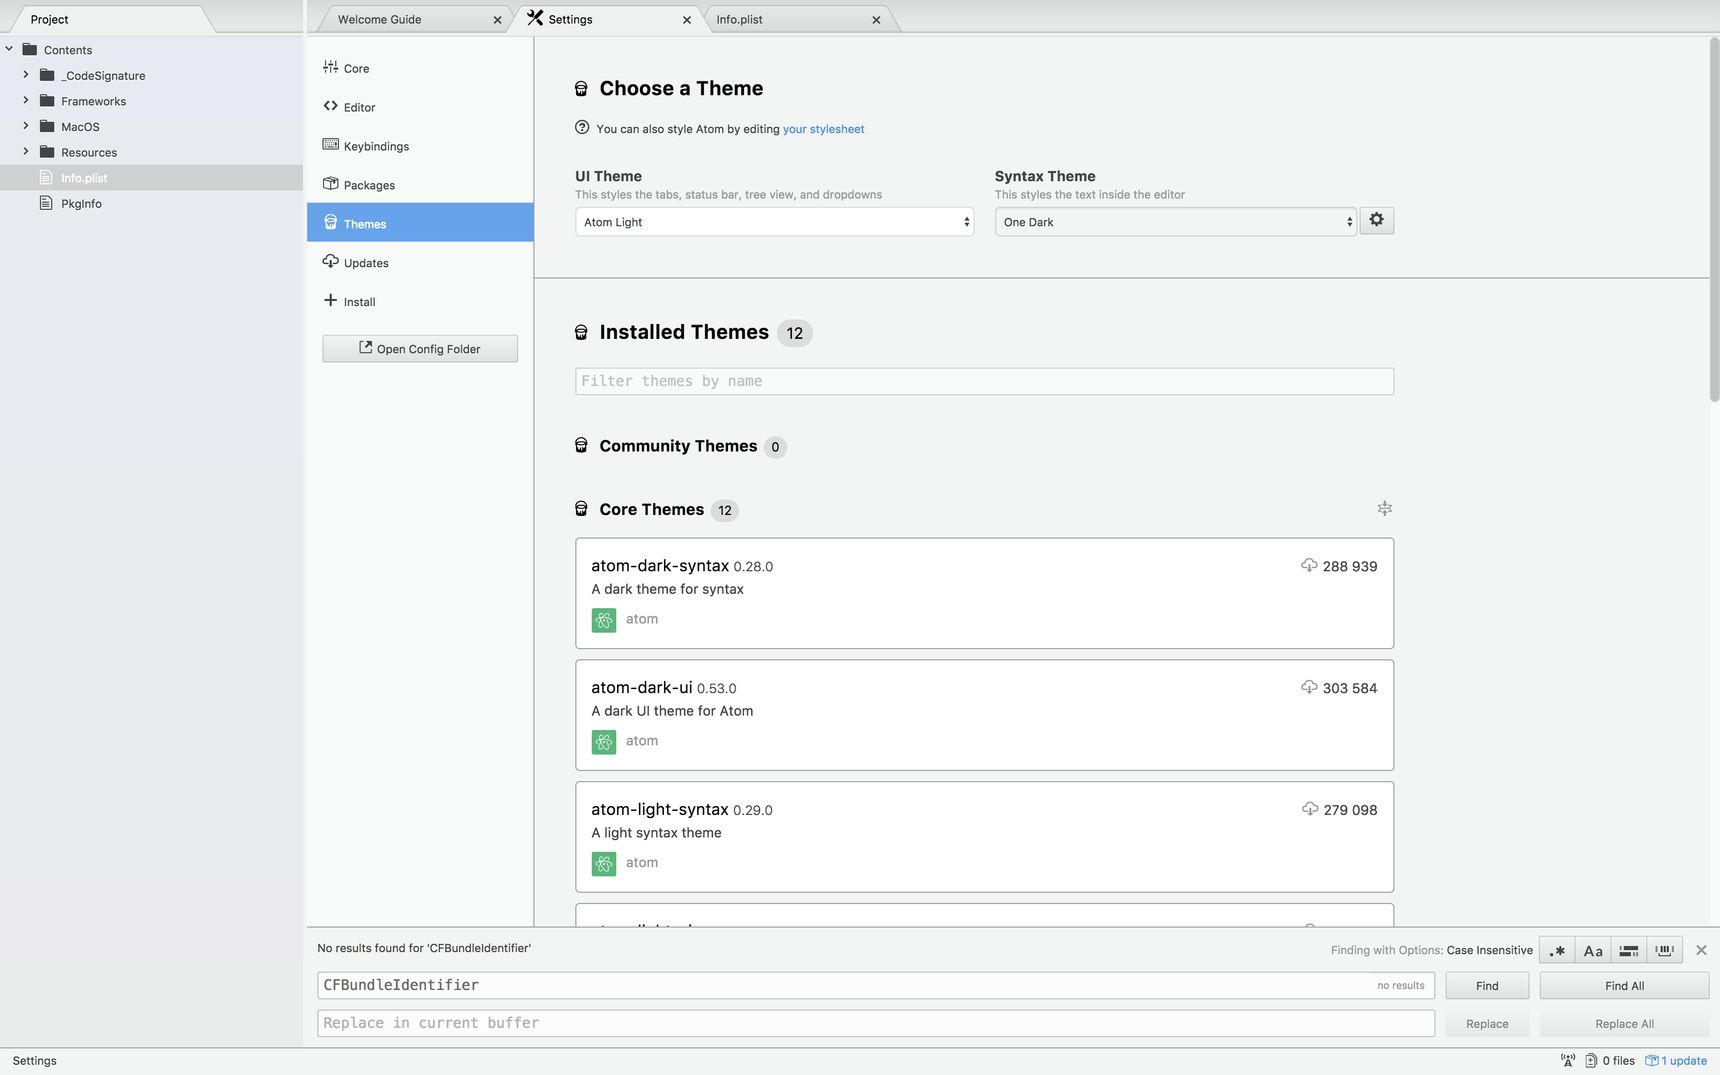
Task: Click download count icon for atom-dark-syntax
Action: (x=1309, y=565)
